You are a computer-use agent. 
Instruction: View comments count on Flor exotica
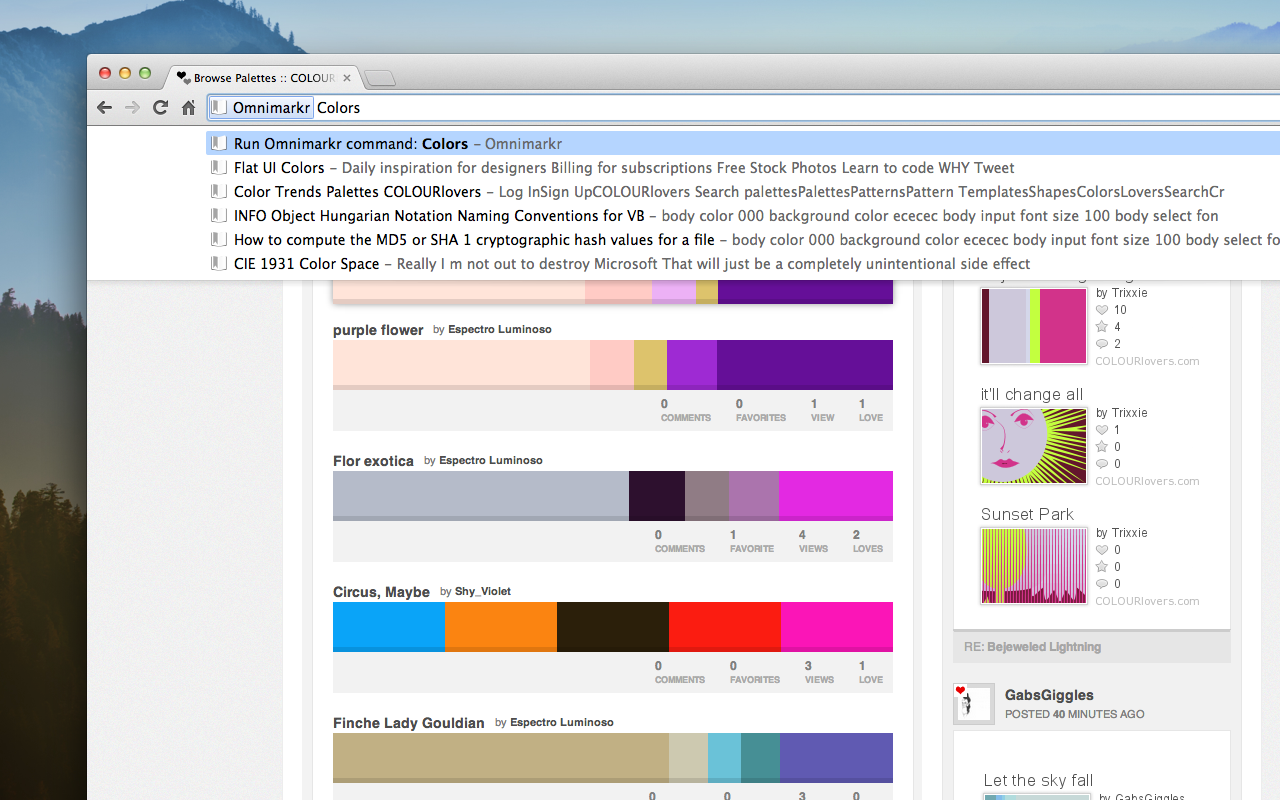pyautogui.click(x=680, y=541)
